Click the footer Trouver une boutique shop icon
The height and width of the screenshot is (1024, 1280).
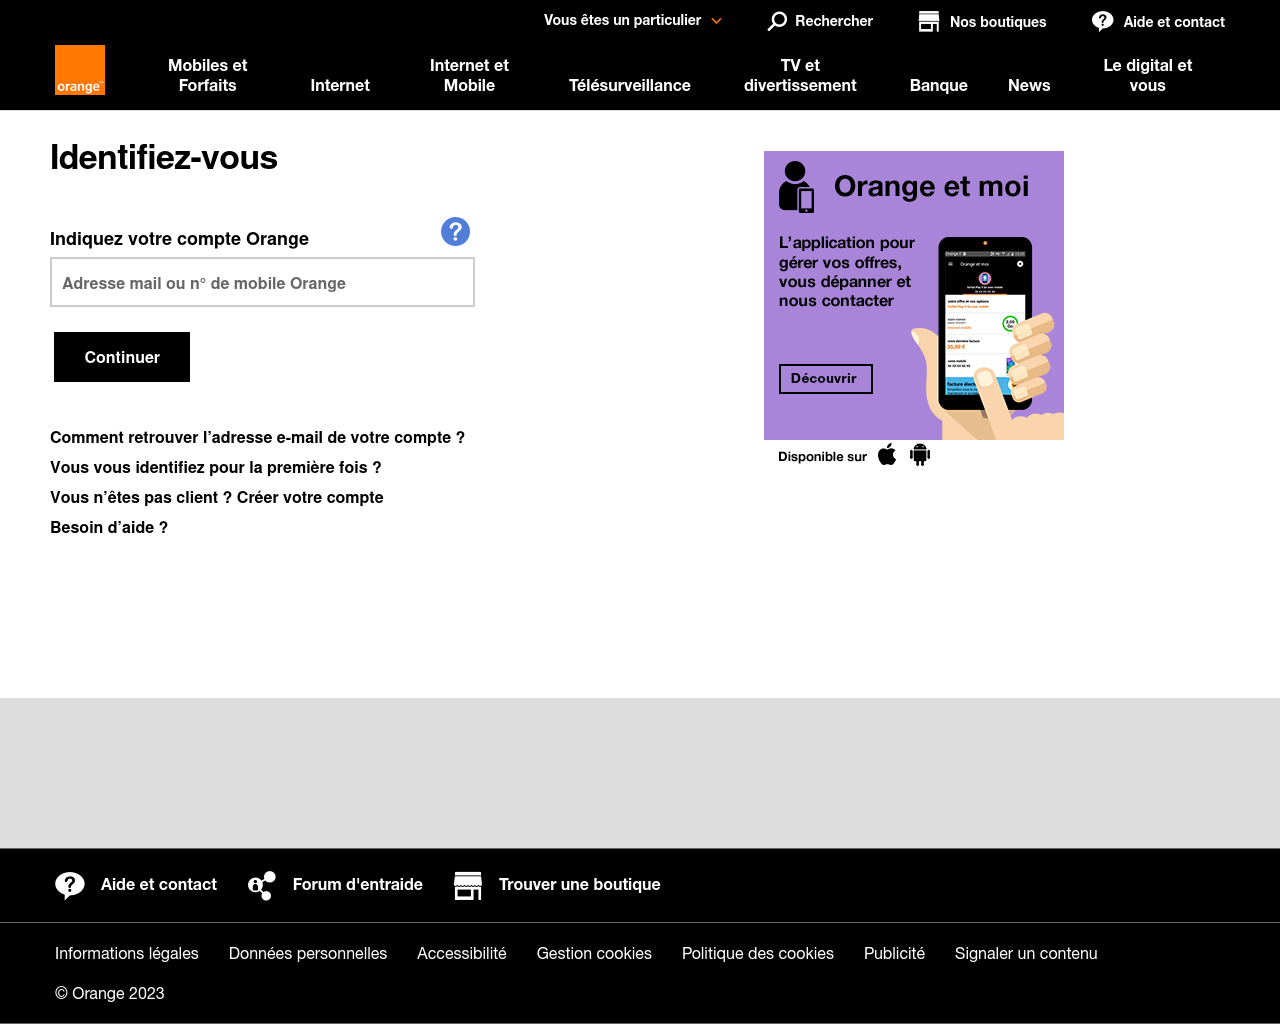468,885
